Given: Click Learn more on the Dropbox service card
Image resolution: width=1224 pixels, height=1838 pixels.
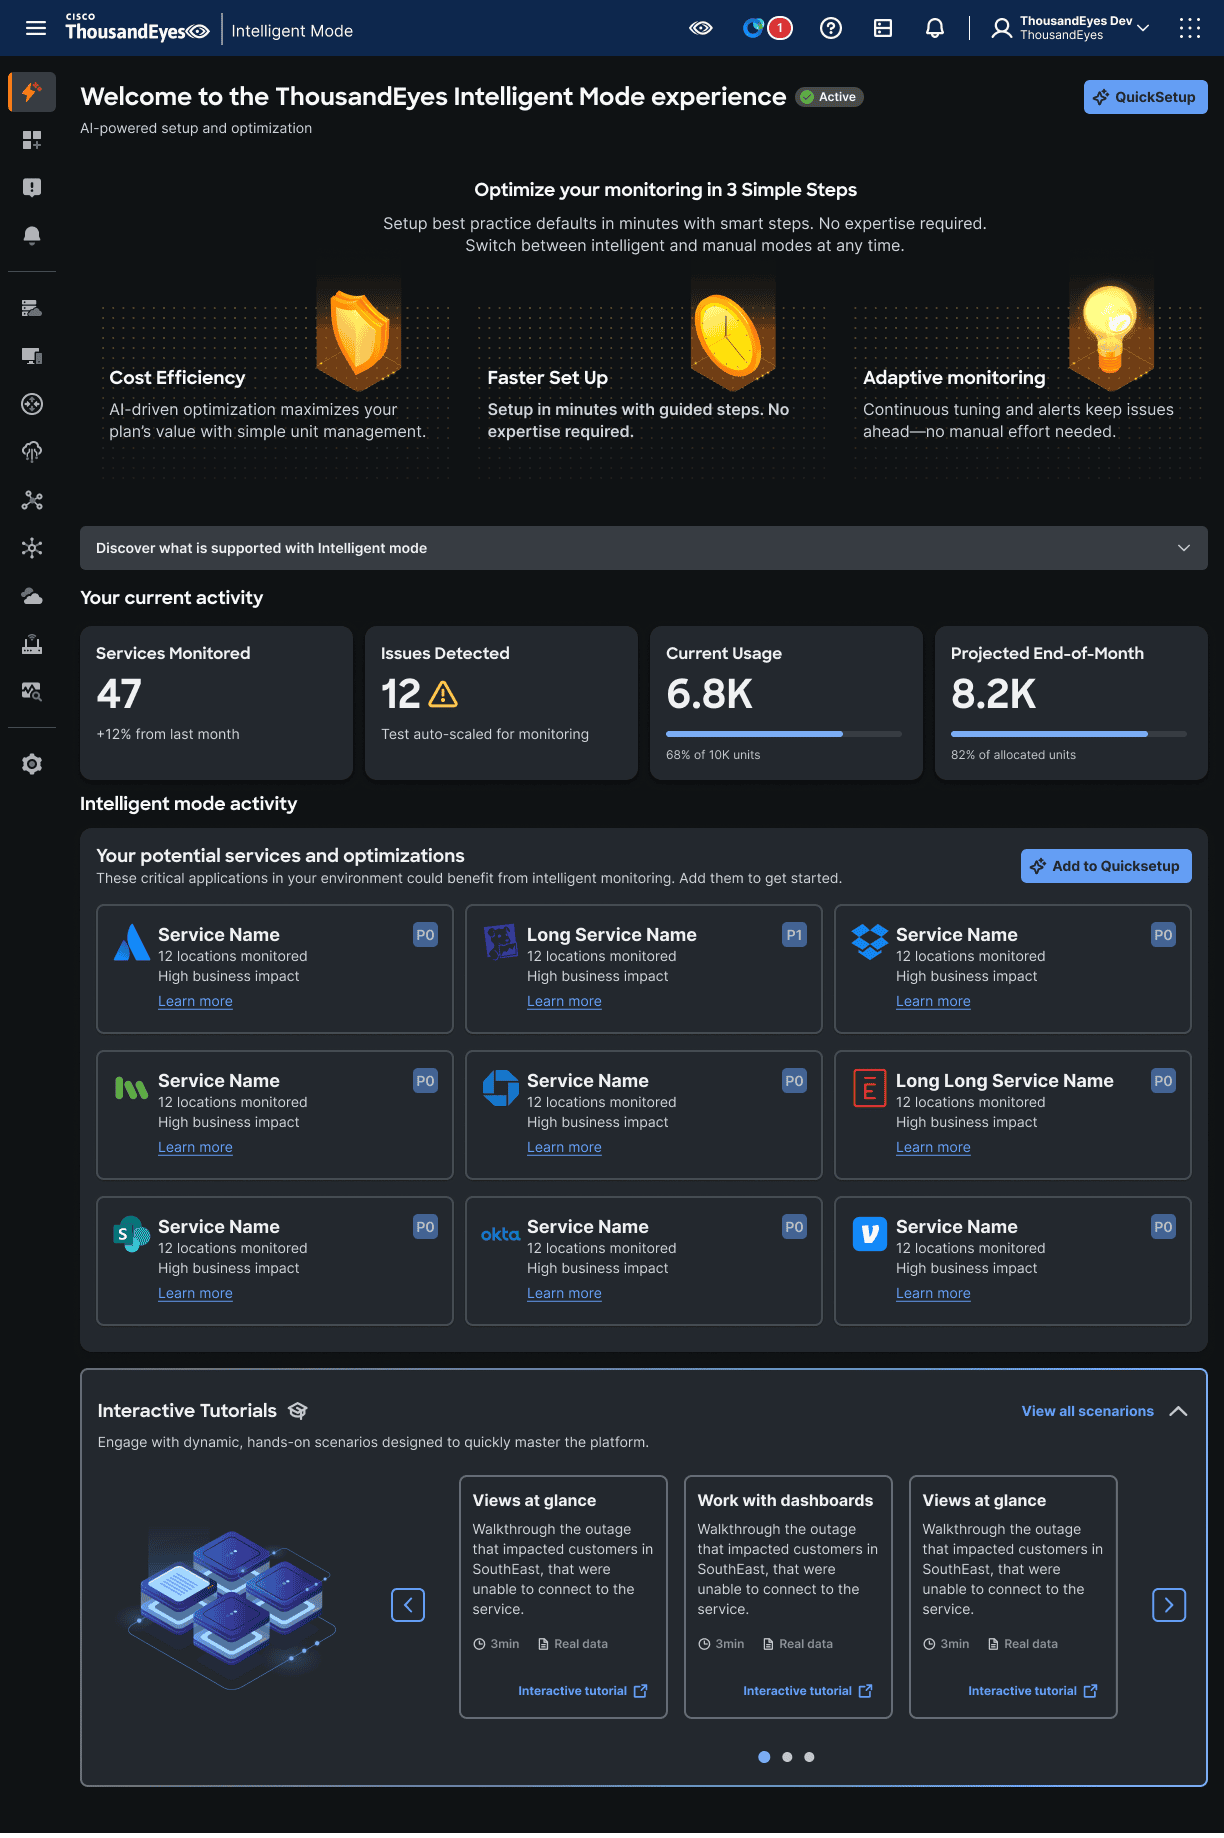Looking at the screenshot, I should click(933, 1001).
